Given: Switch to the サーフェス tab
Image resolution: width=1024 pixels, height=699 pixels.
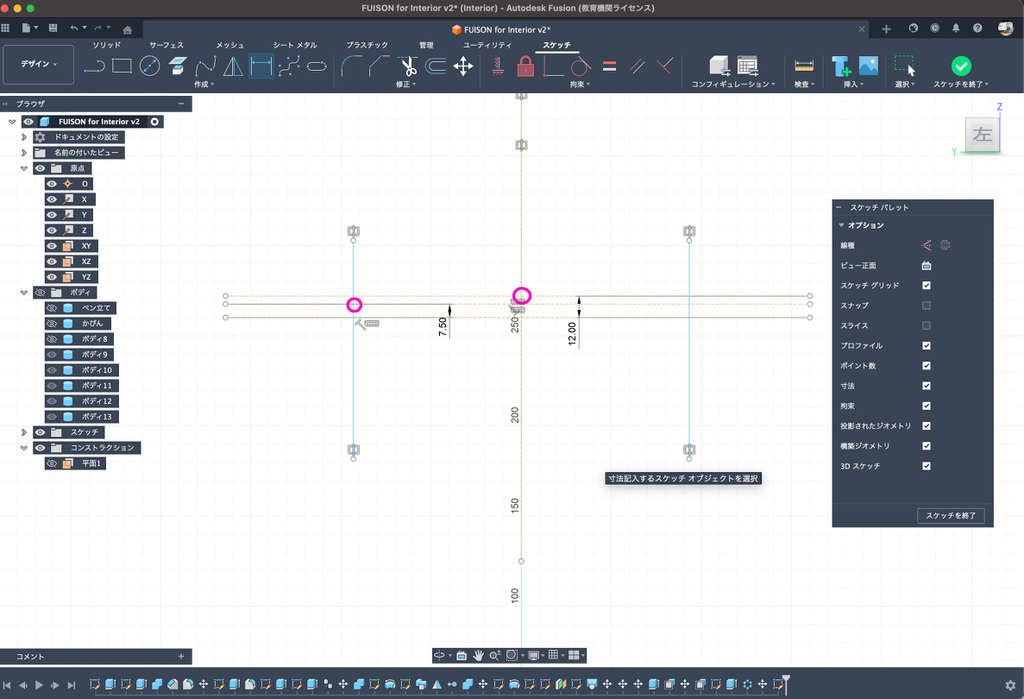Looking at the screenshot, I should 166,45.
